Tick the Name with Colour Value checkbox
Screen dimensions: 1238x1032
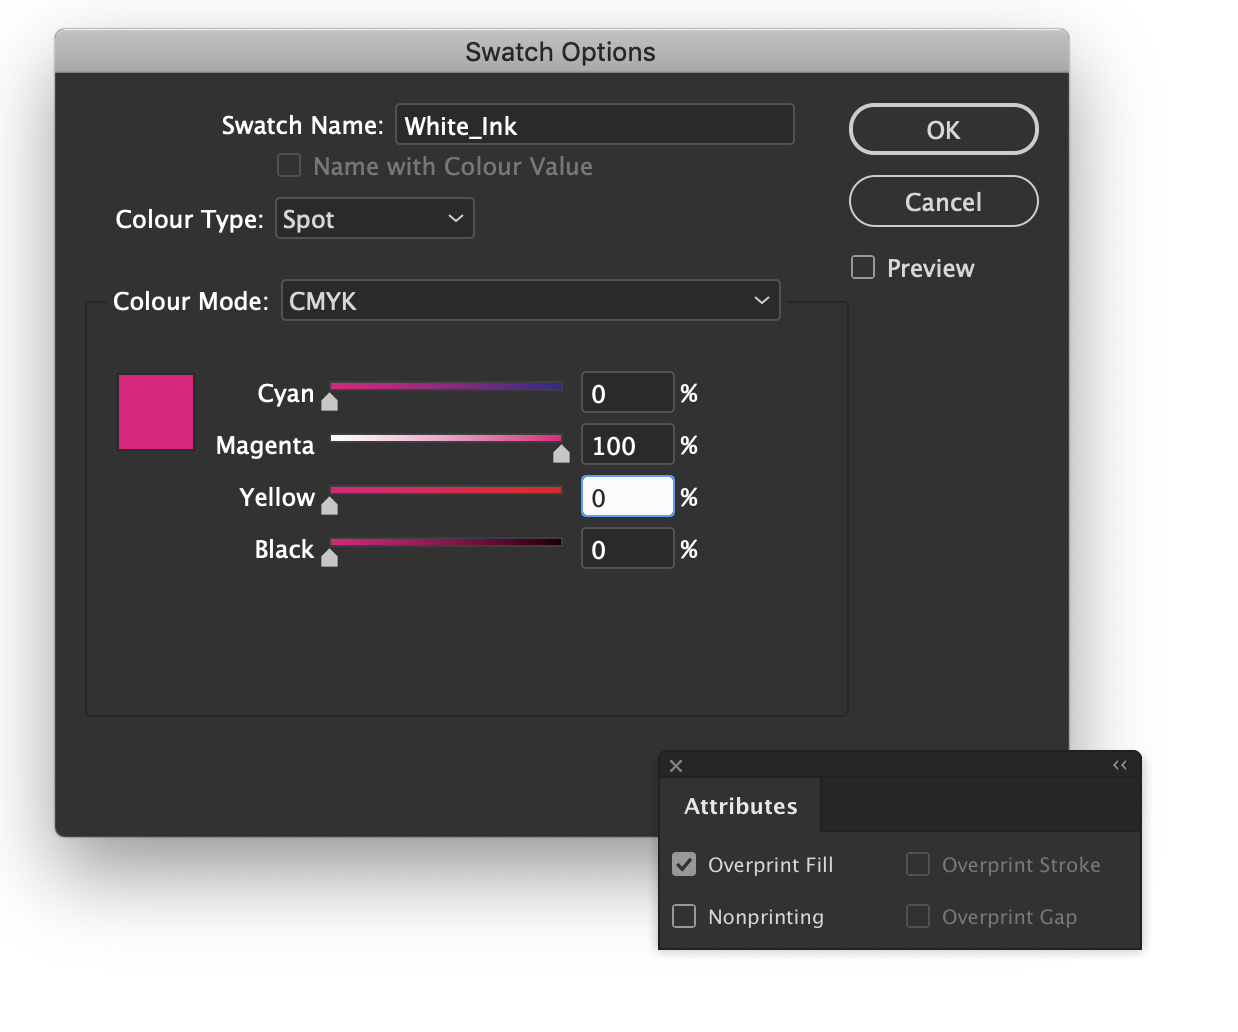[289, 166]
